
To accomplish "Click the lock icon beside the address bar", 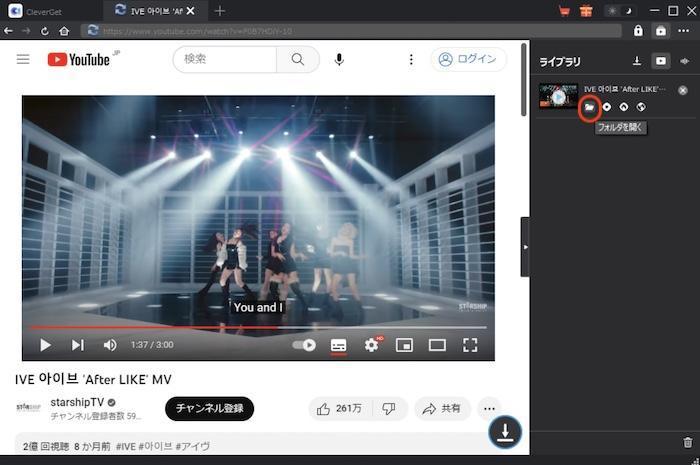I will pyautogui.click(x=638, y=31).
